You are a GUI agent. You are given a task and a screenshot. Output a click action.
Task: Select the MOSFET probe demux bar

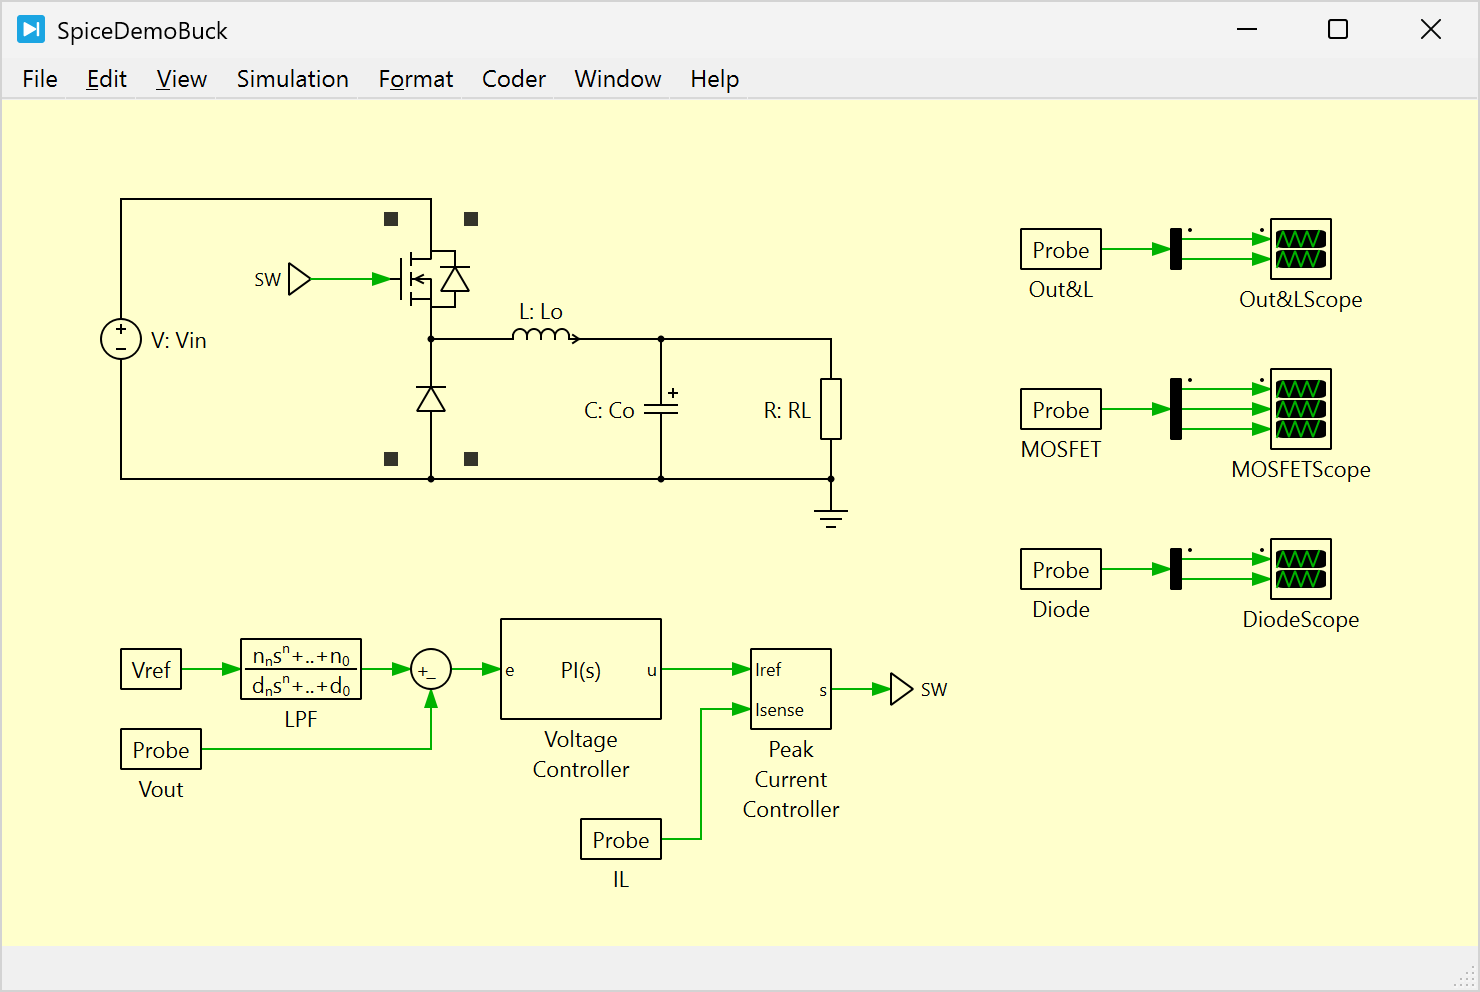click(1176, 409)
